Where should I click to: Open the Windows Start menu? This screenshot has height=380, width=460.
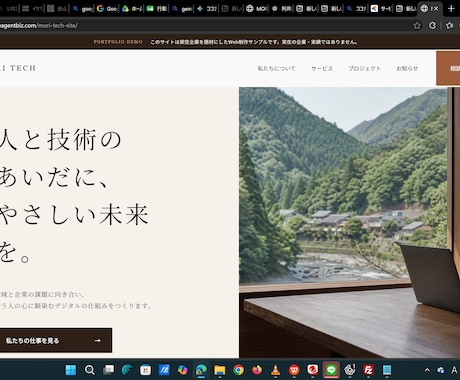coord(71,370)
